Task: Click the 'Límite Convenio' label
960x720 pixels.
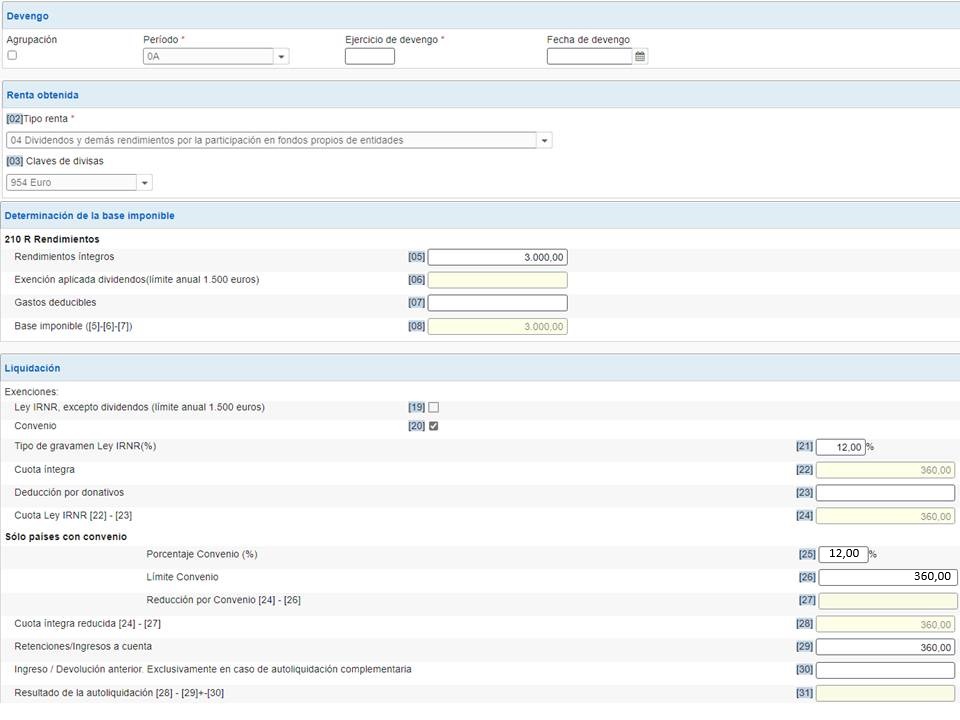Action: (x=182, y=577)
